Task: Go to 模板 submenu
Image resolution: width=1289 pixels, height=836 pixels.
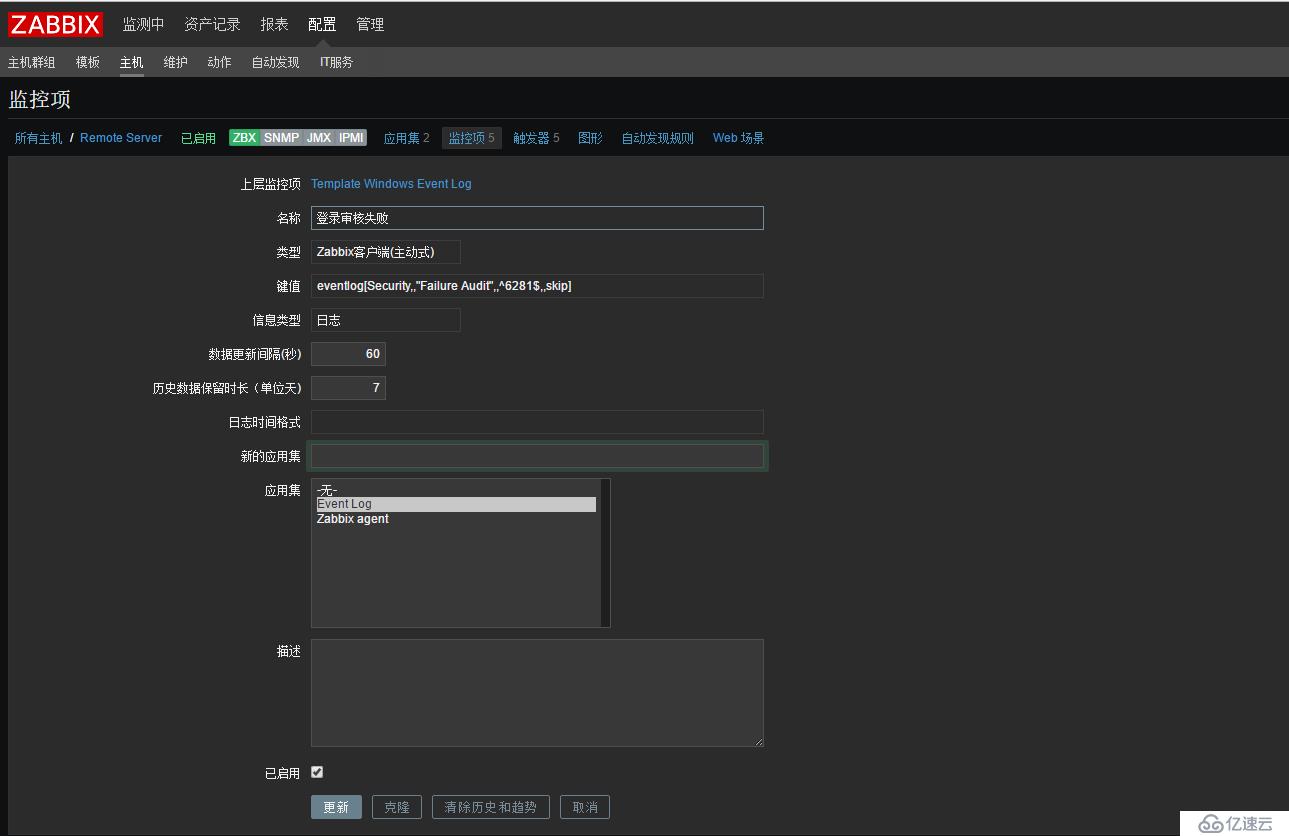Action: click(88, 62)
